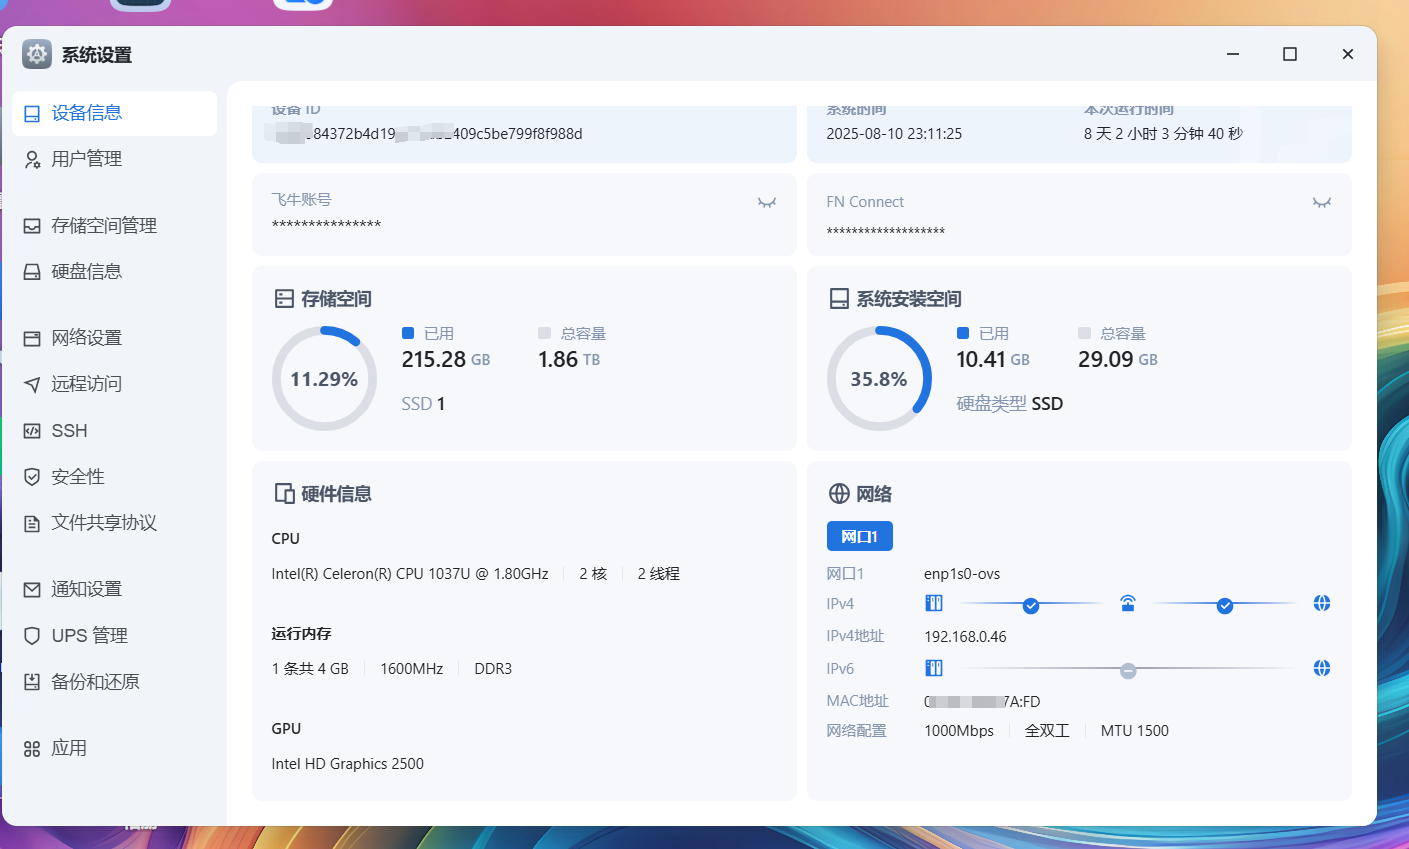Click the 35.8% system space ring

pyautogui.click(x=879, y=379)
